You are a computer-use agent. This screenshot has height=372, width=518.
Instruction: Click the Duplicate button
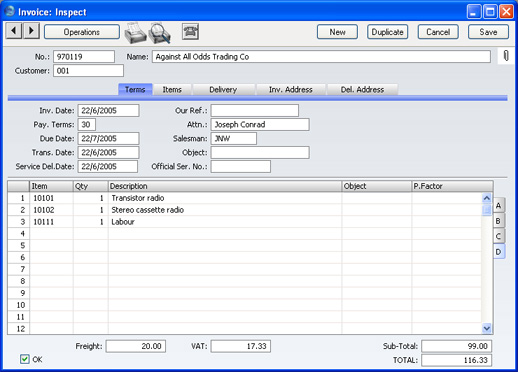[387, 32]
